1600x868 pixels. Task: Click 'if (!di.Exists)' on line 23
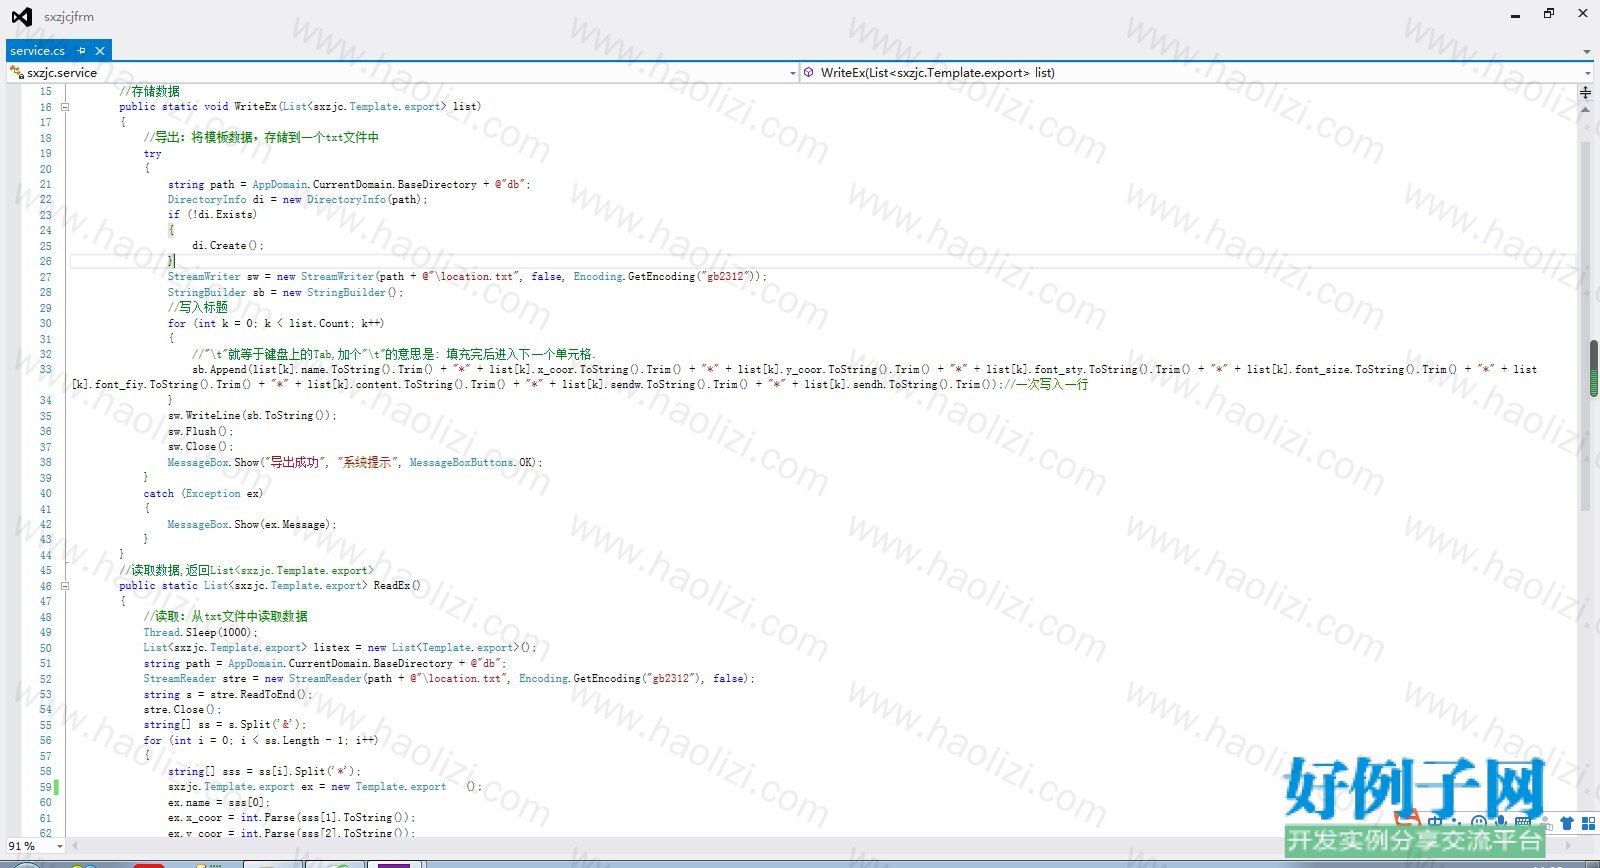[212, 215]
